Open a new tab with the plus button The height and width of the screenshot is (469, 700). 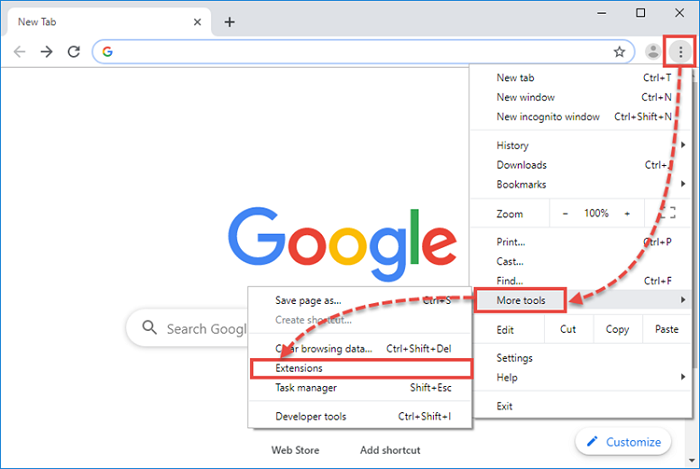pos(229,22)
